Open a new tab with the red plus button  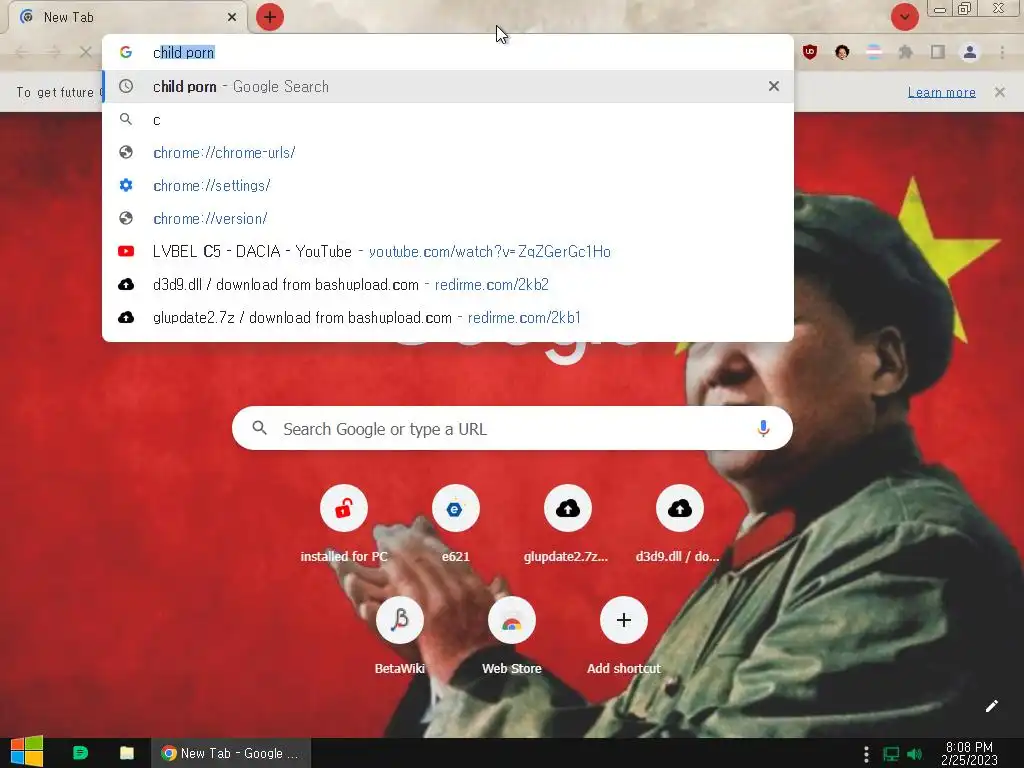[270, 17]
